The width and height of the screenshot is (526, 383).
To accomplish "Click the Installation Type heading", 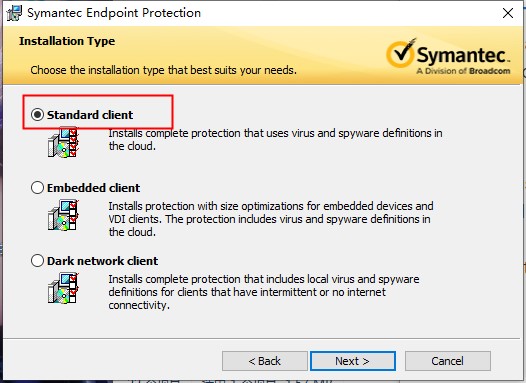I will (67, 41).
